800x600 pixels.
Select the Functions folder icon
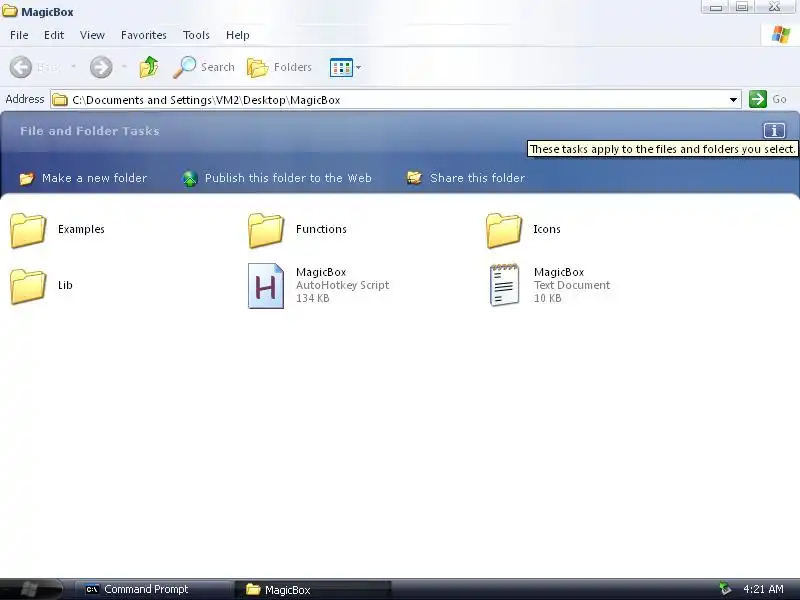click(266, 230)
